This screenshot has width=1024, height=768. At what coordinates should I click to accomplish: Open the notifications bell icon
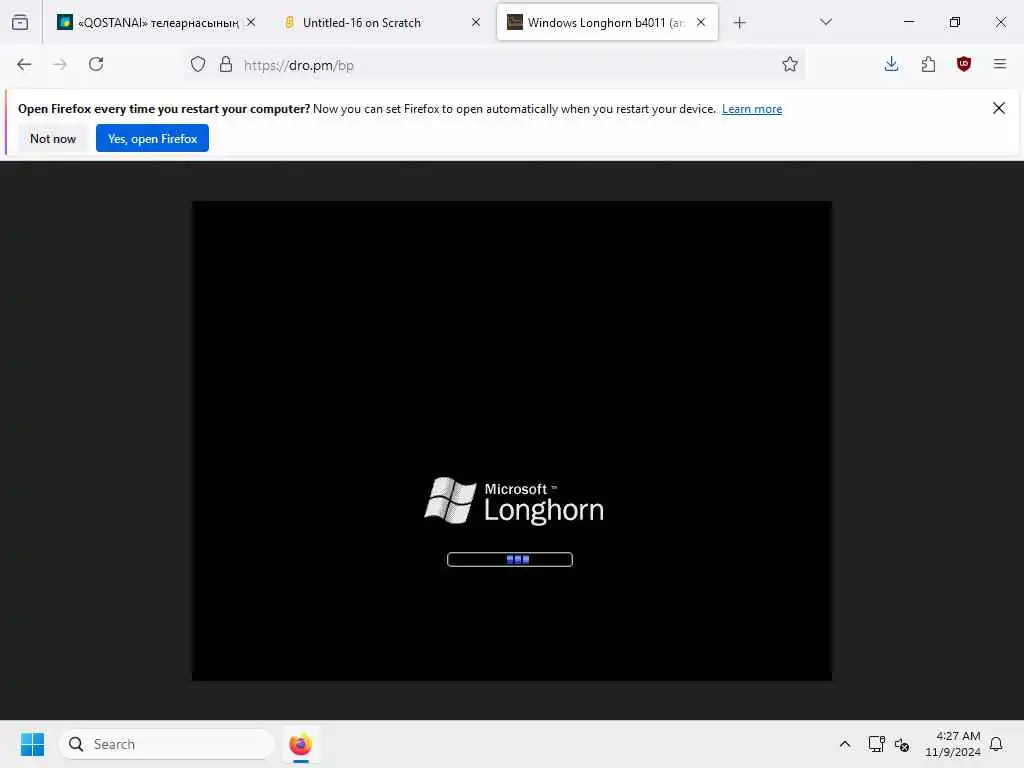997,744
